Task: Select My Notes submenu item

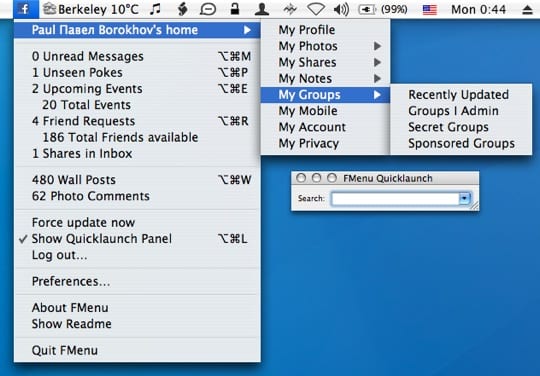Action: click(325, 79)
